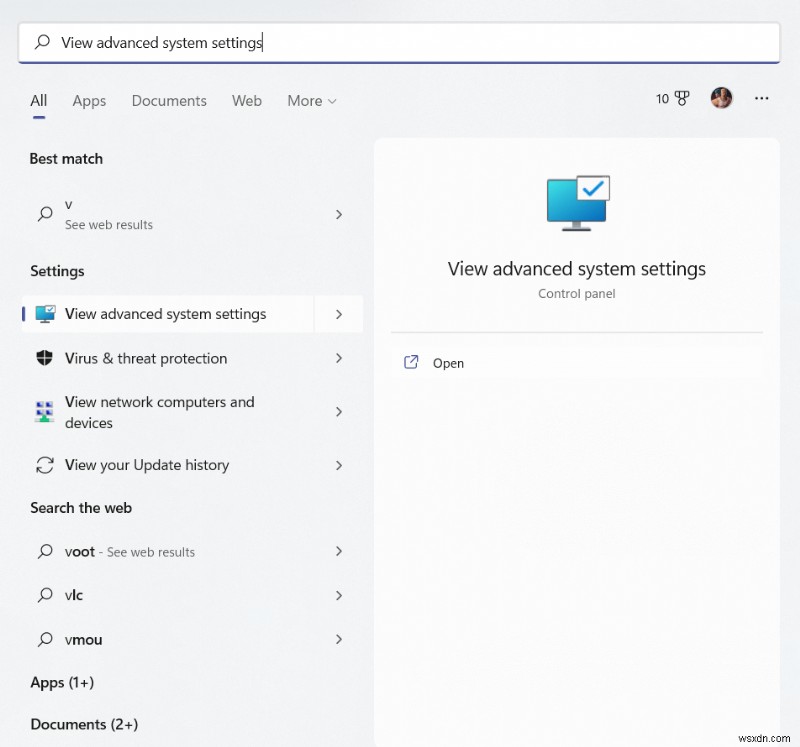Expand arrow for Virus & threat protection

[339, 358]
